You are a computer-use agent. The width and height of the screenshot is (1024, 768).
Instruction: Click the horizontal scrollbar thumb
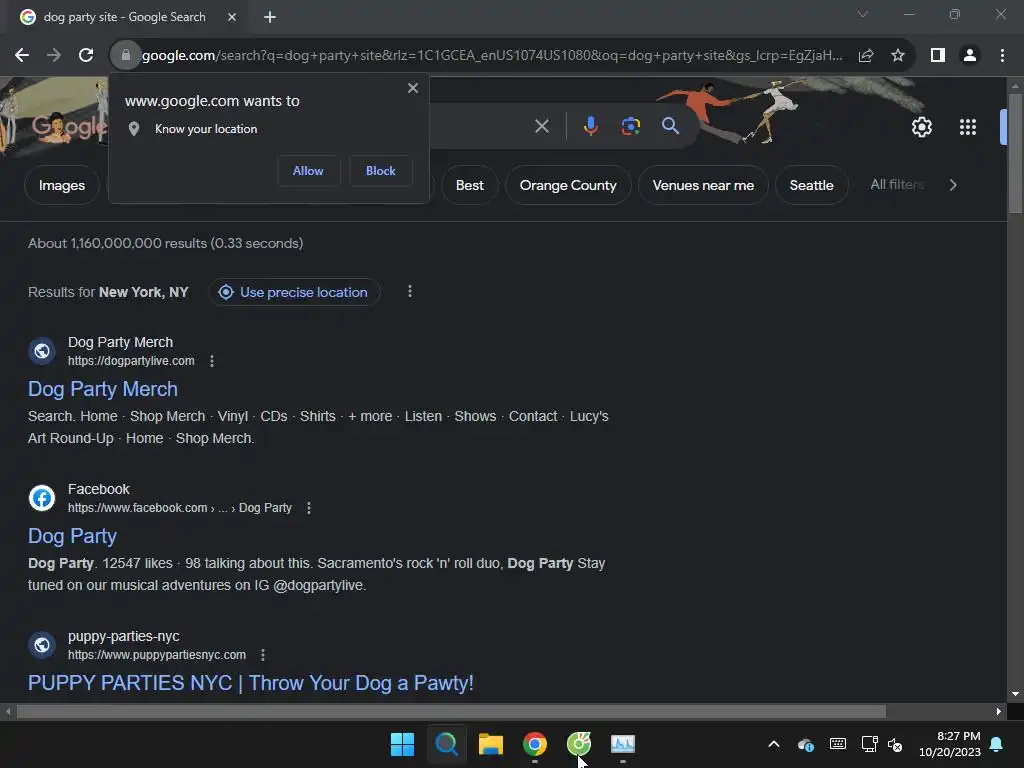[451, 711]
